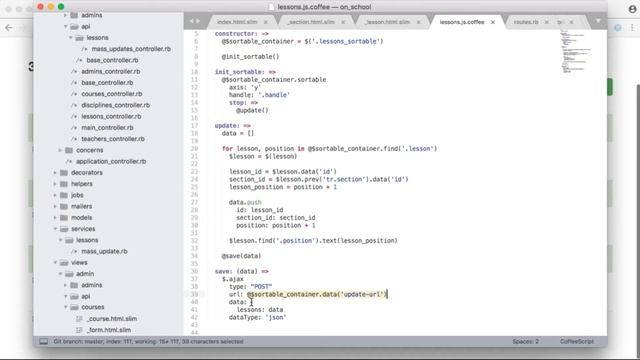Open mass_updates_controller.rb file
This screenshot has height=360, width=640.
[x=131, y=49]
